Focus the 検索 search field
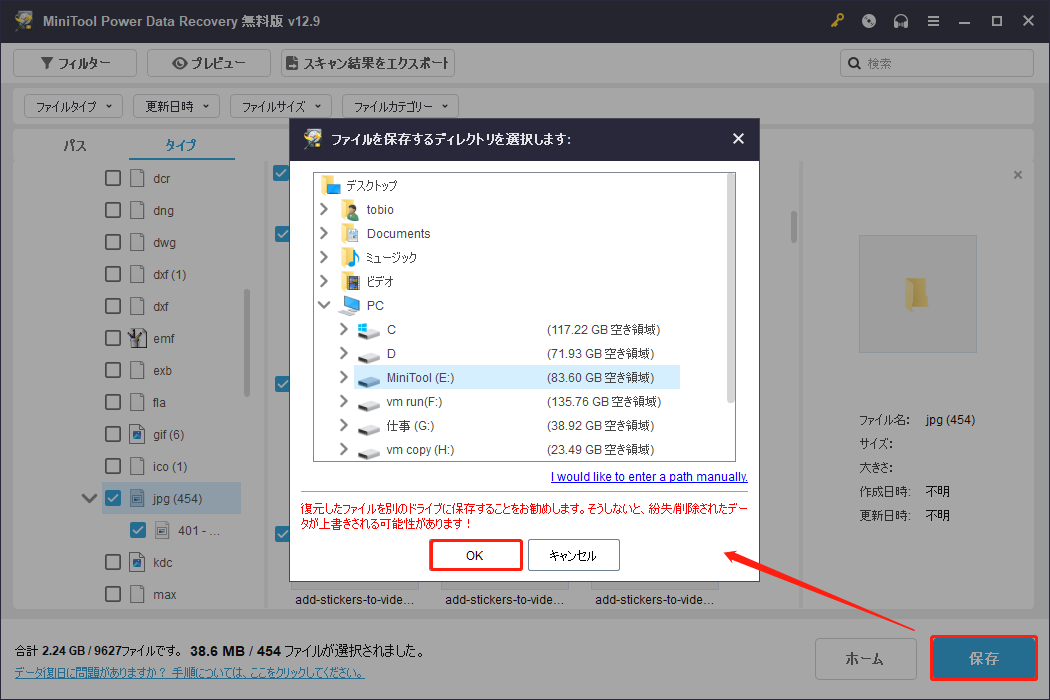This screenshot has width=1050, height=700. (x=936, y=63)
